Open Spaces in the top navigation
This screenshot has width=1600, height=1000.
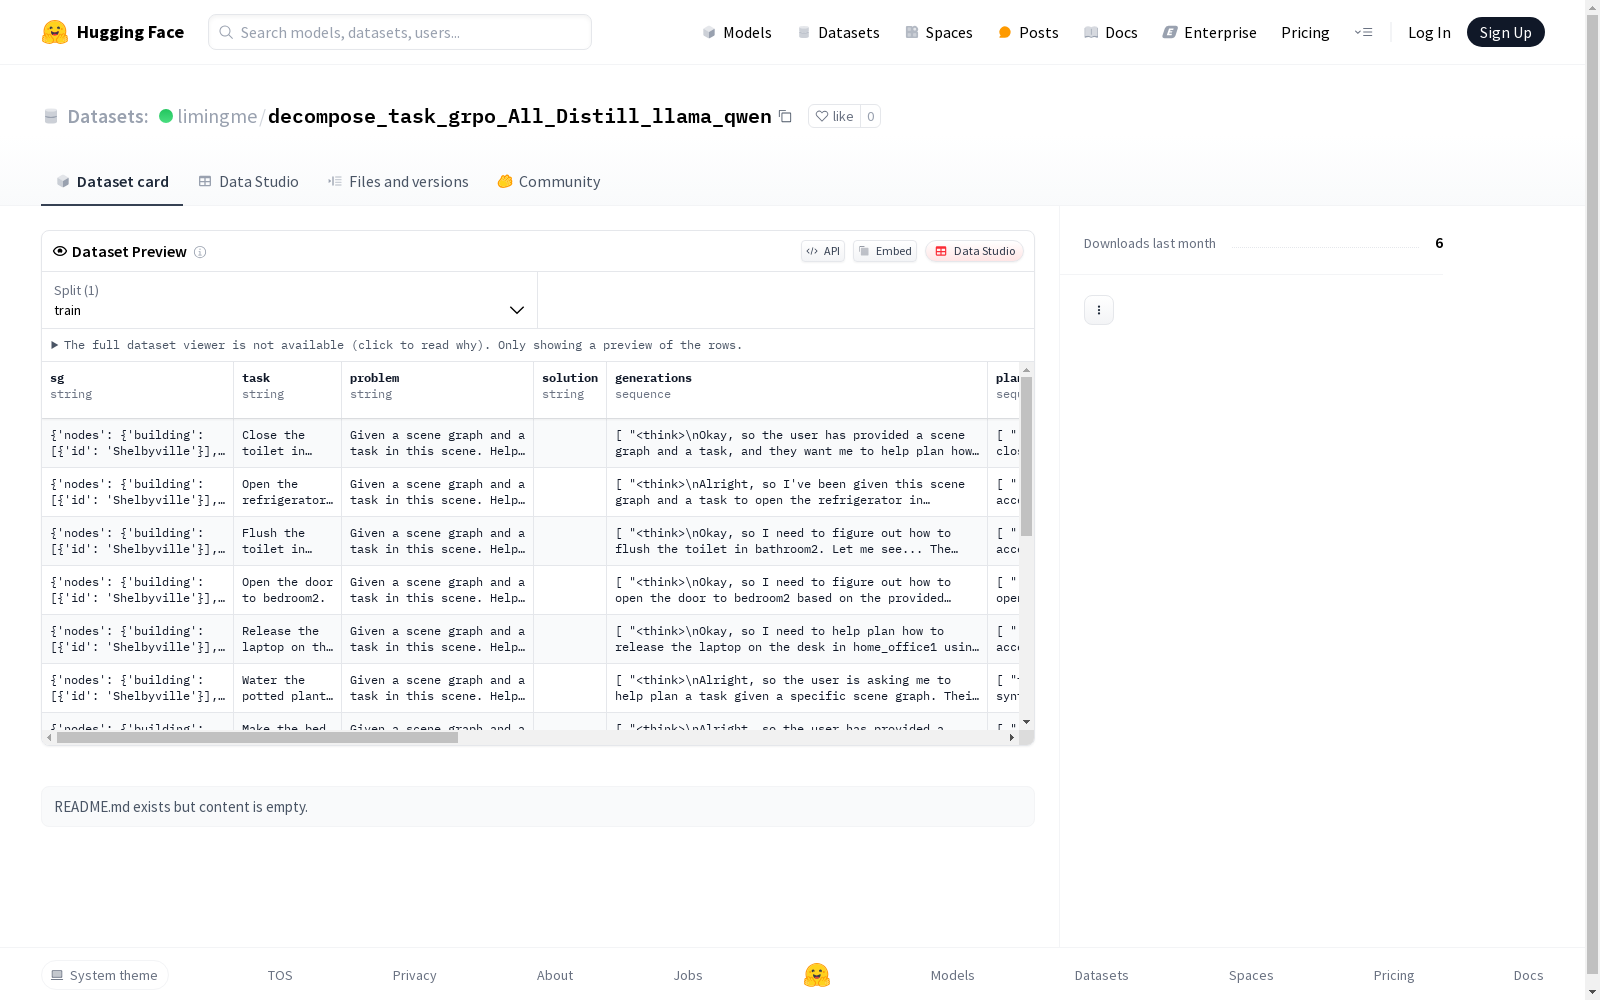939,32
